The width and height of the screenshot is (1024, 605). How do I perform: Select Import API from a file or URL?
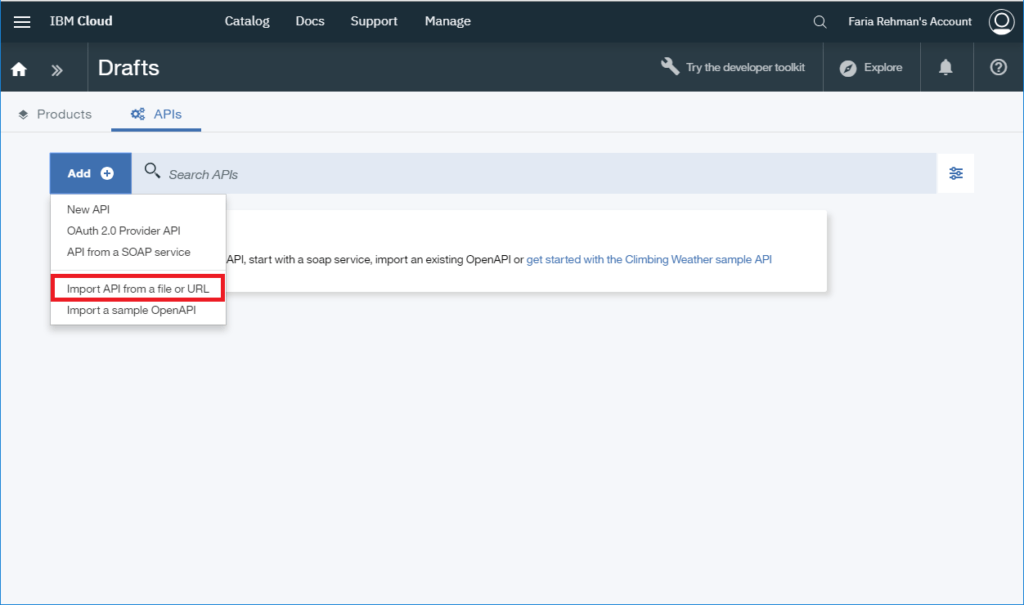137,288
